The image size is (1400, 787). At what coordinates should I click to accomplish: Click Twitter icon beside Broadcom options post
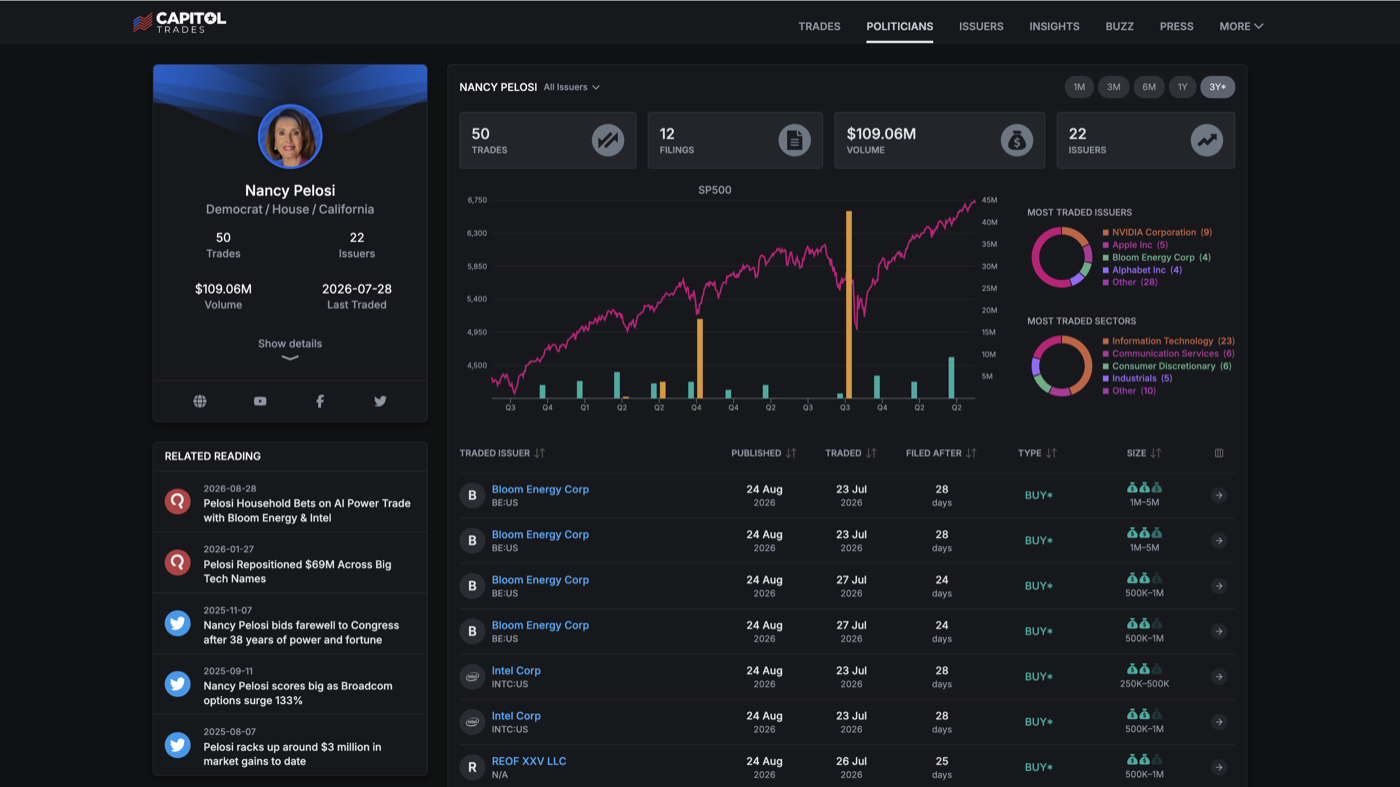tap(178, 684)
